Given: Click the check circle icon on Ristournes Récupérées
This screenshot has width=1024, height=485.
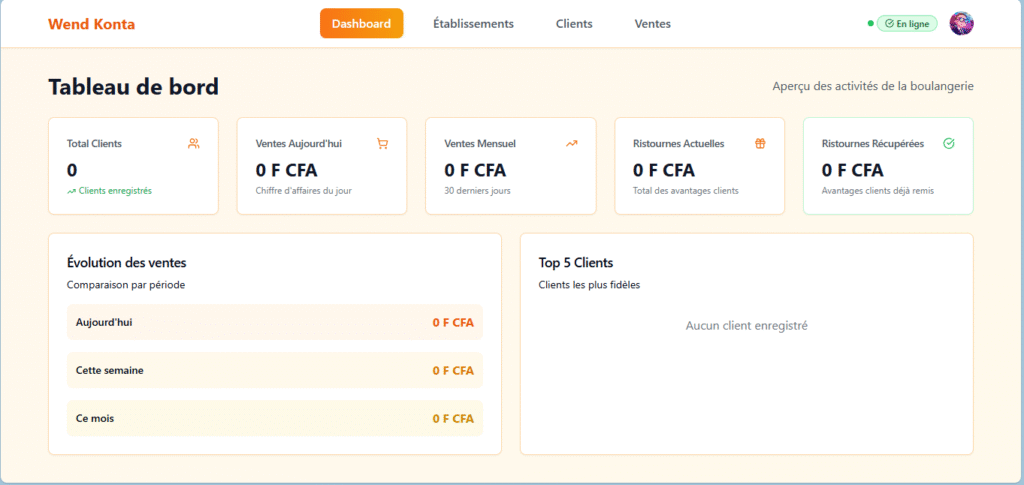Looking at the screenshot, I should (x=949, y=143).
